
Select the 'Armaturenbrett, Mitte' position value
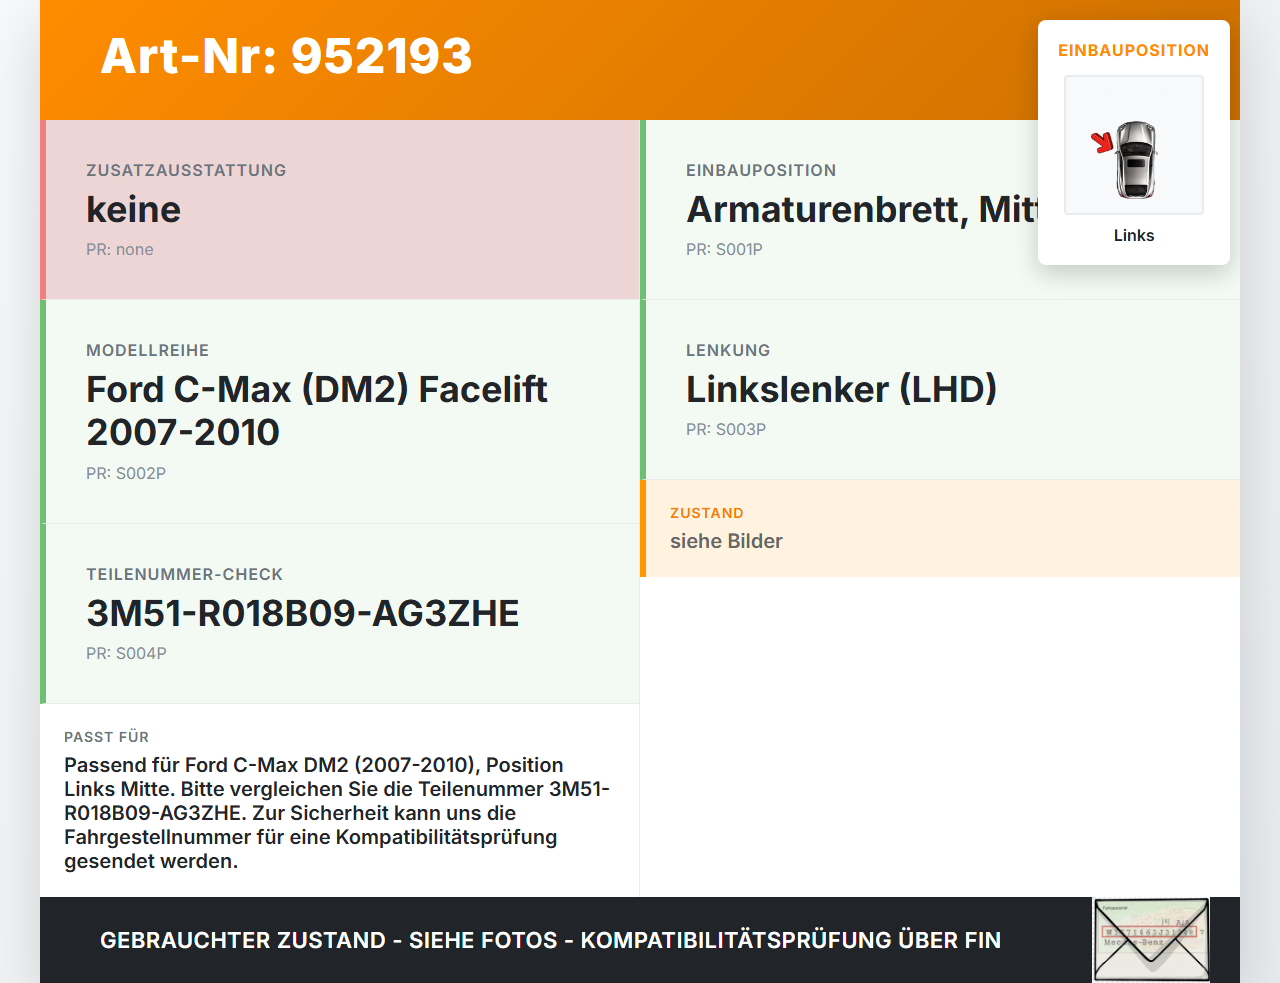(862, 210)
